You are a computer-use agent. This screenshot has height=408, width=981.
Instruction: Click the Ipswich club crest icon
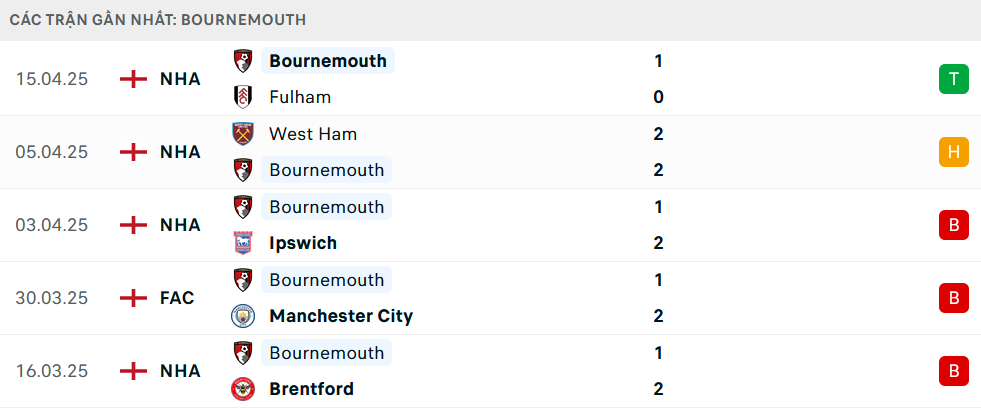pyautogui.click(x=241, y=243)
